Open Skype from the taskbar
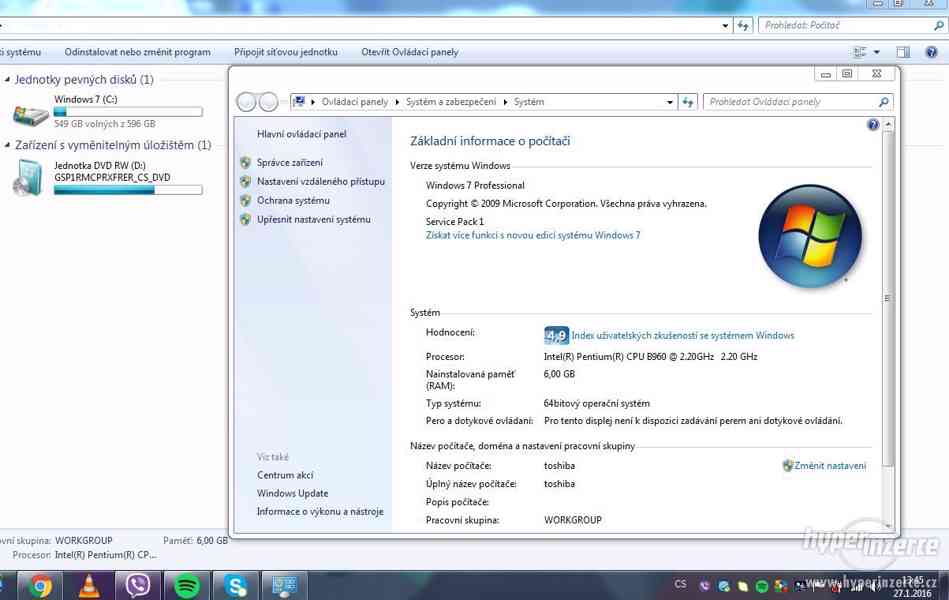 [x=235, y=586]
